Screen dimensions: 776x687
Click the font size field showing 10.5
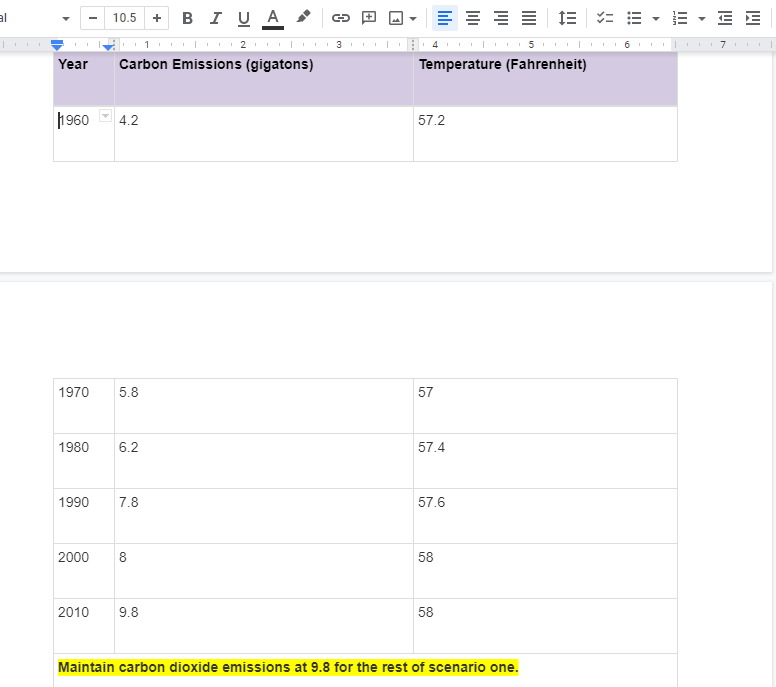pyautogui.click(x=124, y=18)
